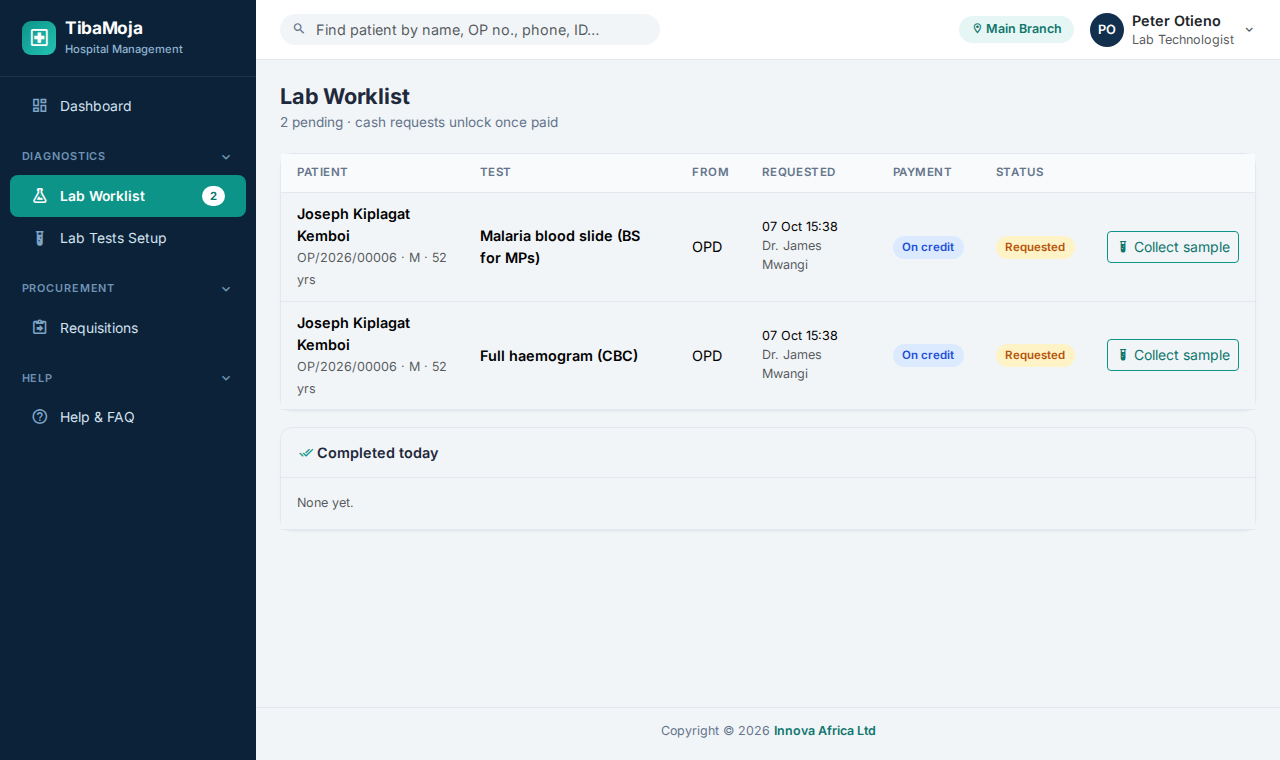
Task: Open Help & FAQ in the sidebar
Action: 128,417
